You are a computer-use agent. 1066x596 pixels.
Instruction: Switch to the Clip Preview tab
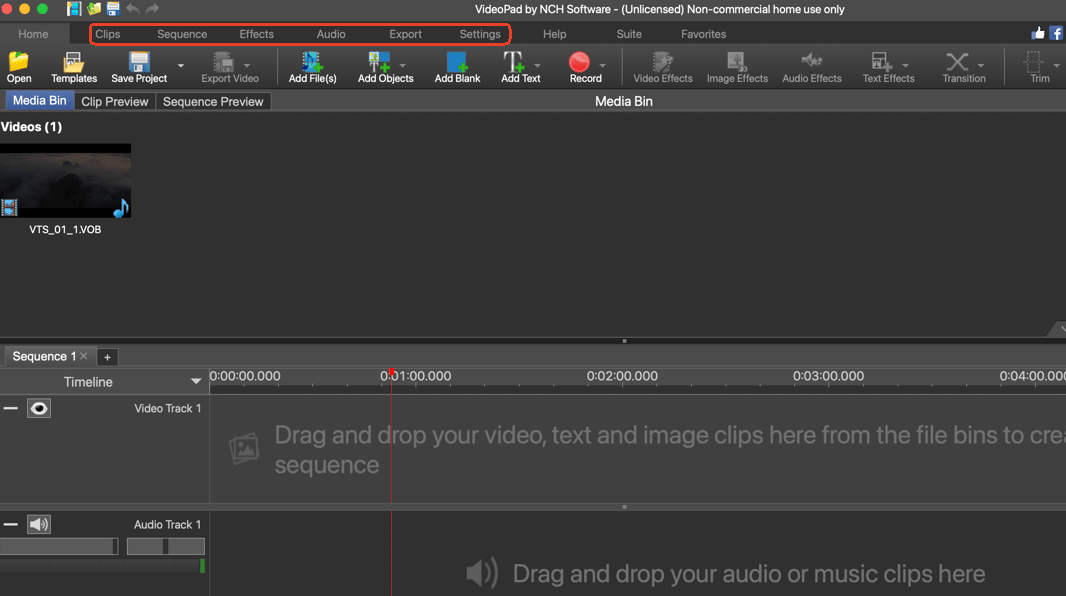tap(115, 101)
